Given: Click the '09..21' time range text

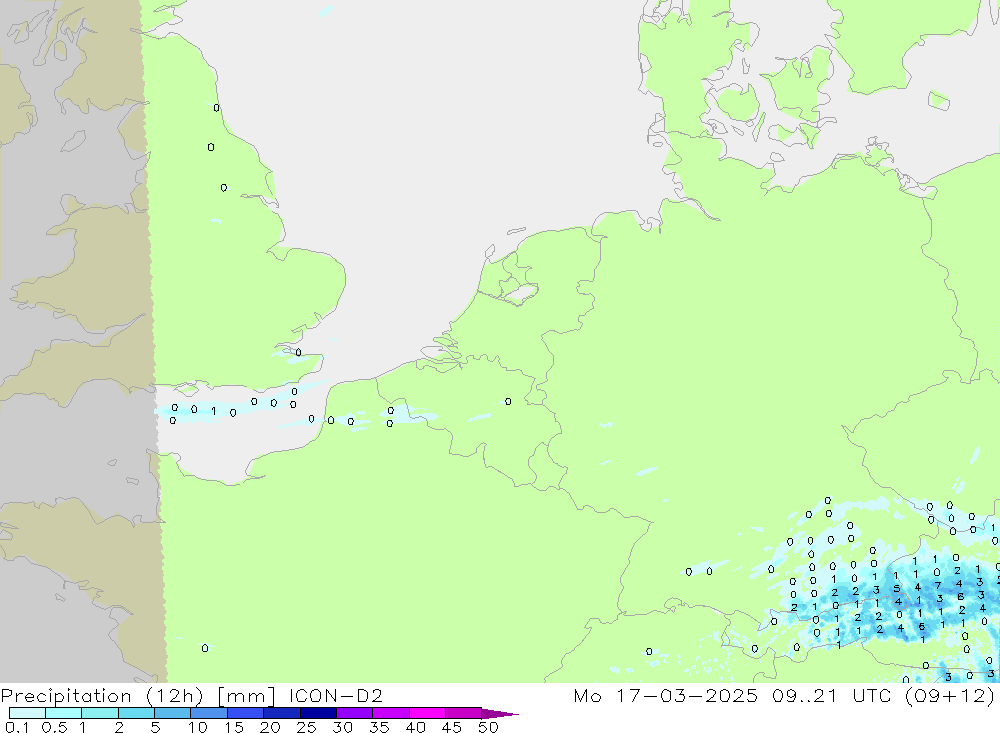Looking at the screenshot, I should 804,695.
